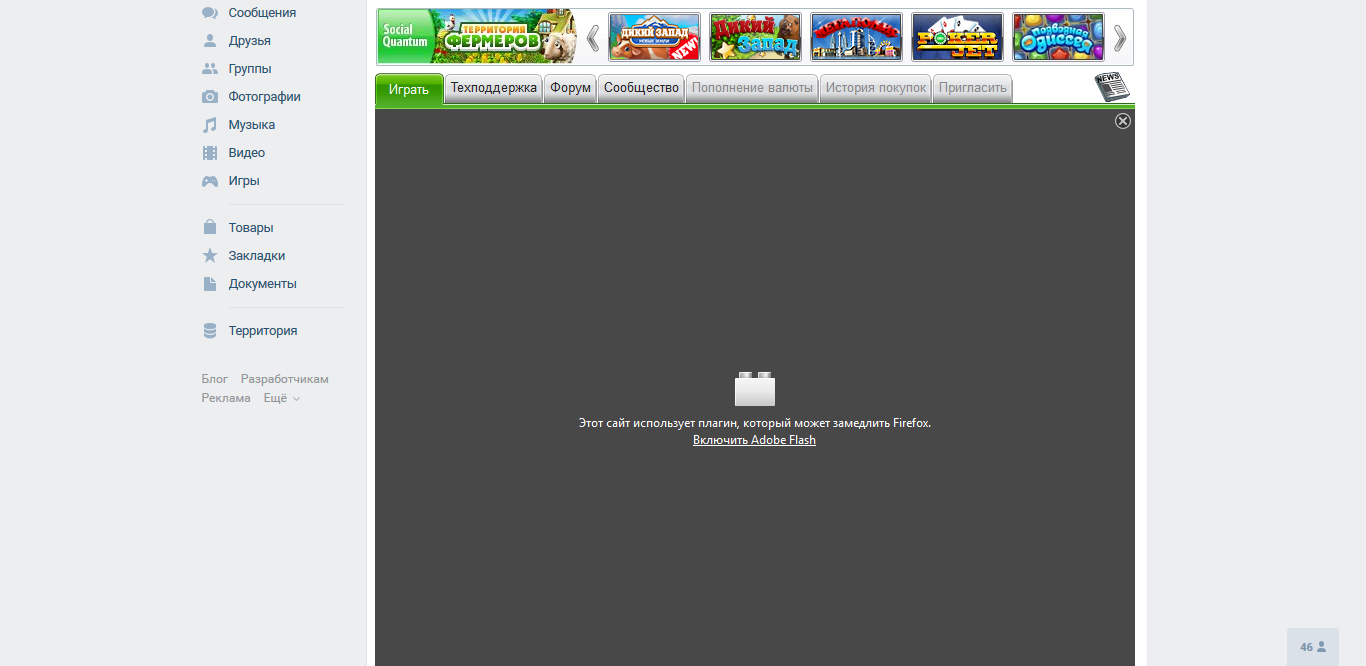Viewport: 1366px width, 666px height.
Task: Launch the Poker Jet game thumbnail
Action: (957, 37)
